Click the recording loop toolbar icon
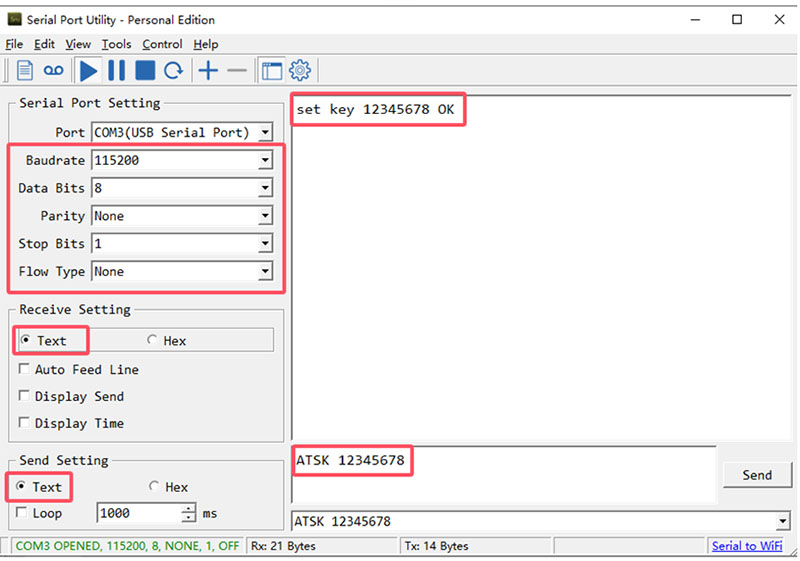Screen dimensions: 800x561 coord(53,70)
